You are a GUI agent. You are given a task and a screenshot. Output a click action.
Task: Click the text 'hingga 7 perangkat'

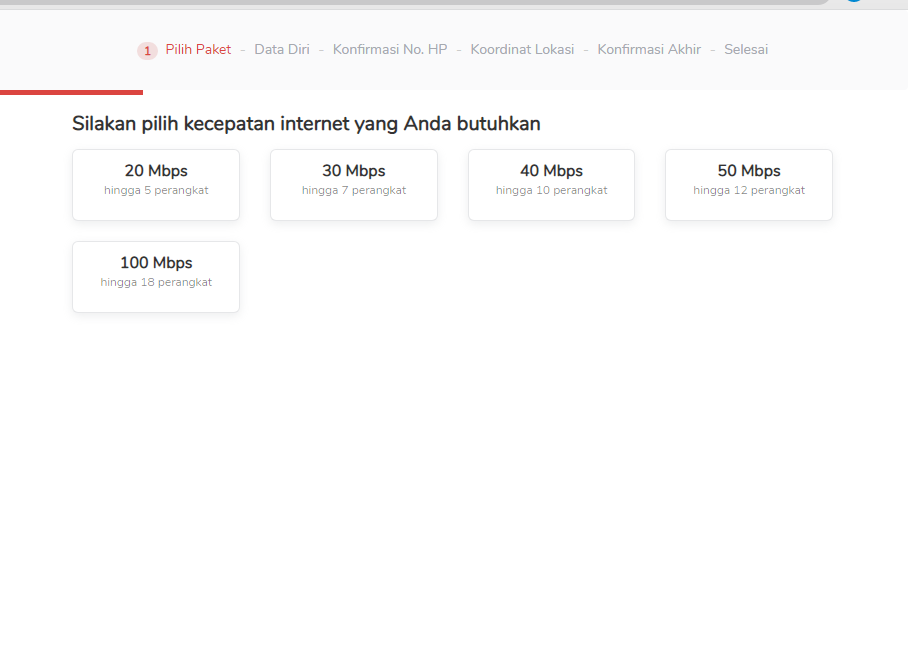[354, 191]
